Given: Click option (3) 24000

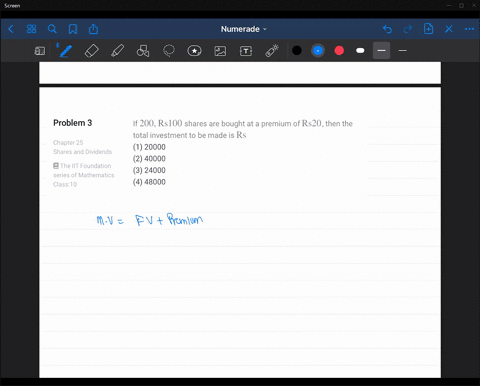Looking at the screenshot, I should tap(149, 170).
